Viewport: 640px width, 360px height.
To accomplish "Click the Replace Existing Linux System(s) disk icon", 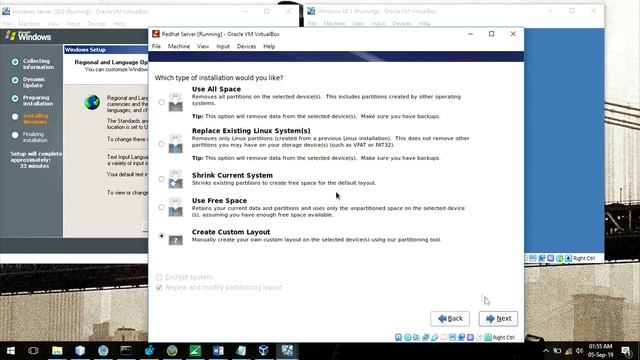I will pos(176,144).
